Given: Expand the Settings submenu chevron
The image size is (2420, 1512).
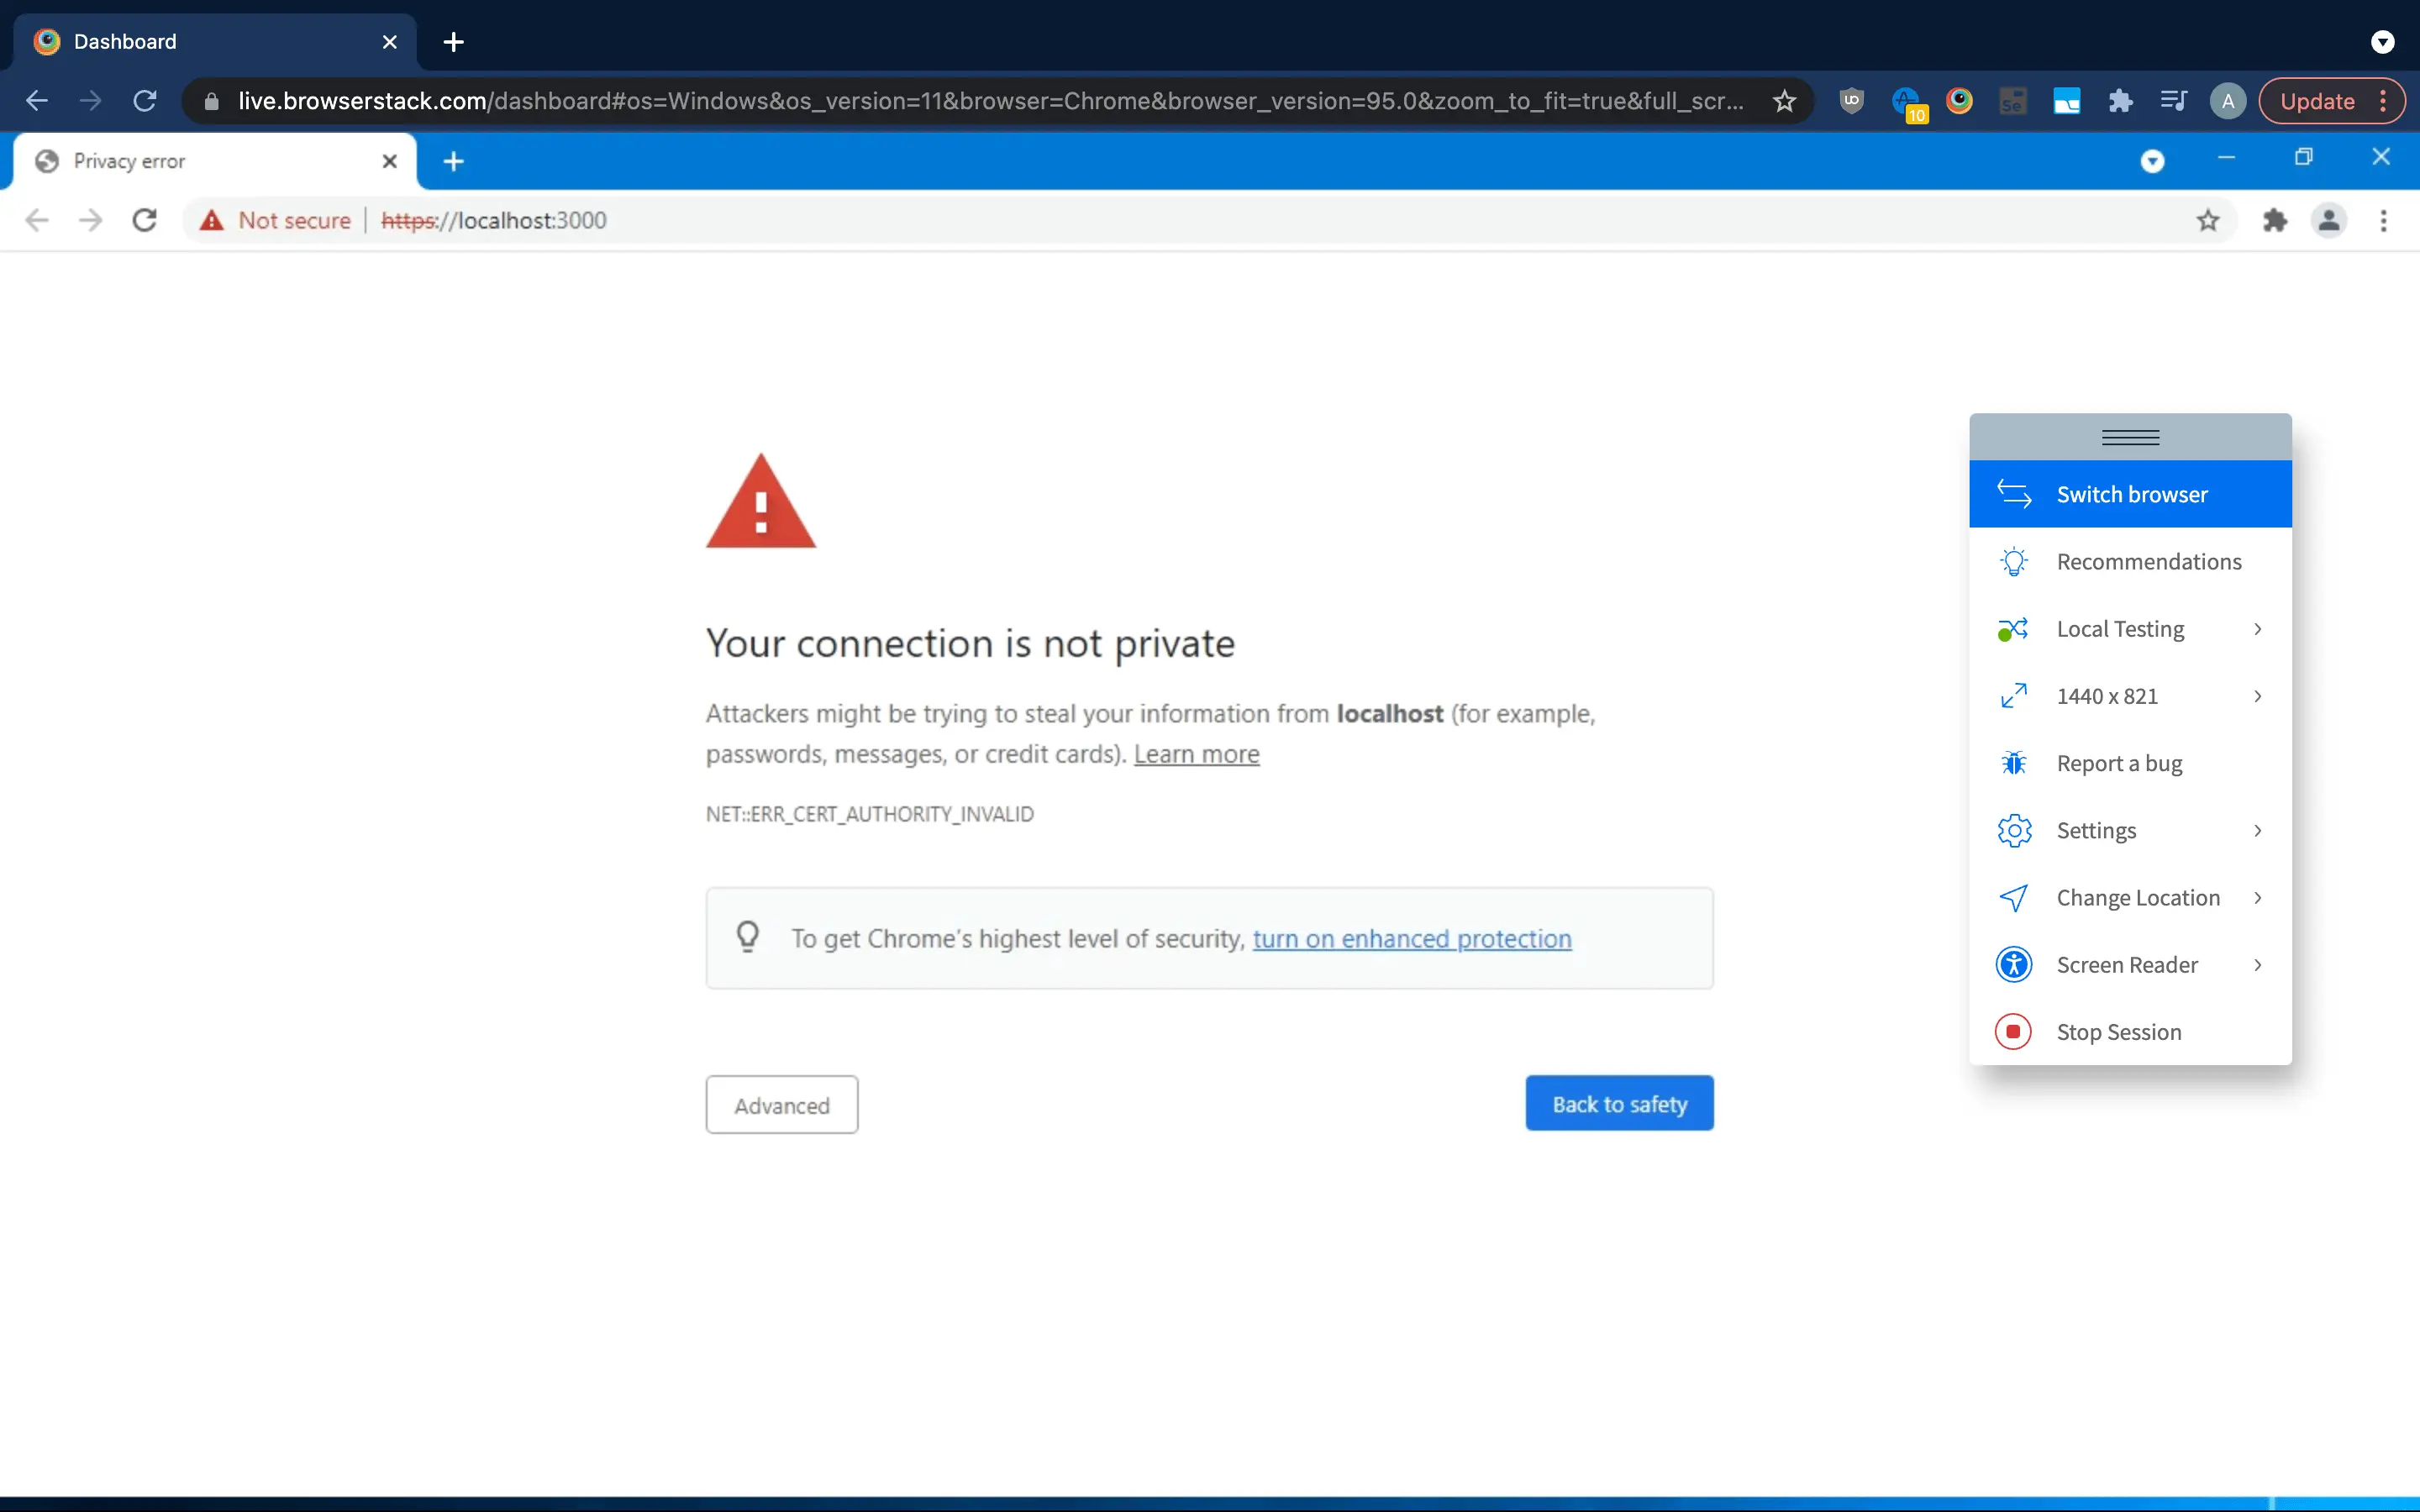Looking at the screenshot, I should 2257,831.
